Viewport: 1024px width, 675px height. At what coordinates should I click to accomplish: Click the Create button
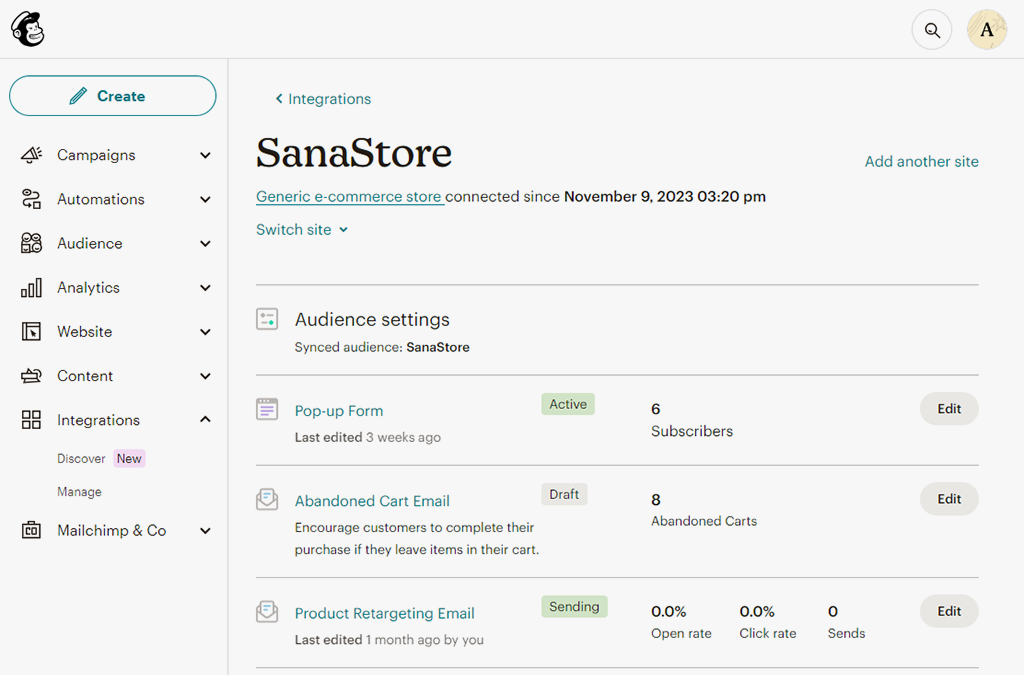(112, 95)
